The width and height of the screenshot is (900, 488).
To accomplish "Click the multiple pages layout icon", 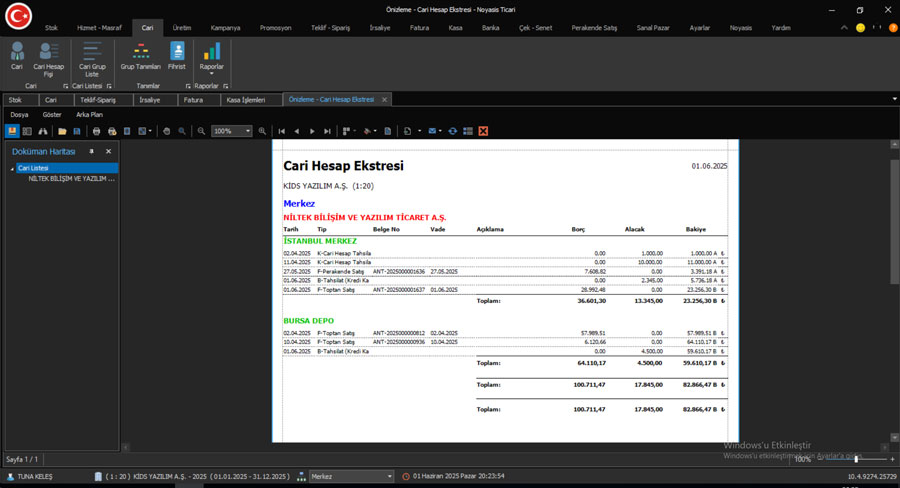I will tap(348, 131).
